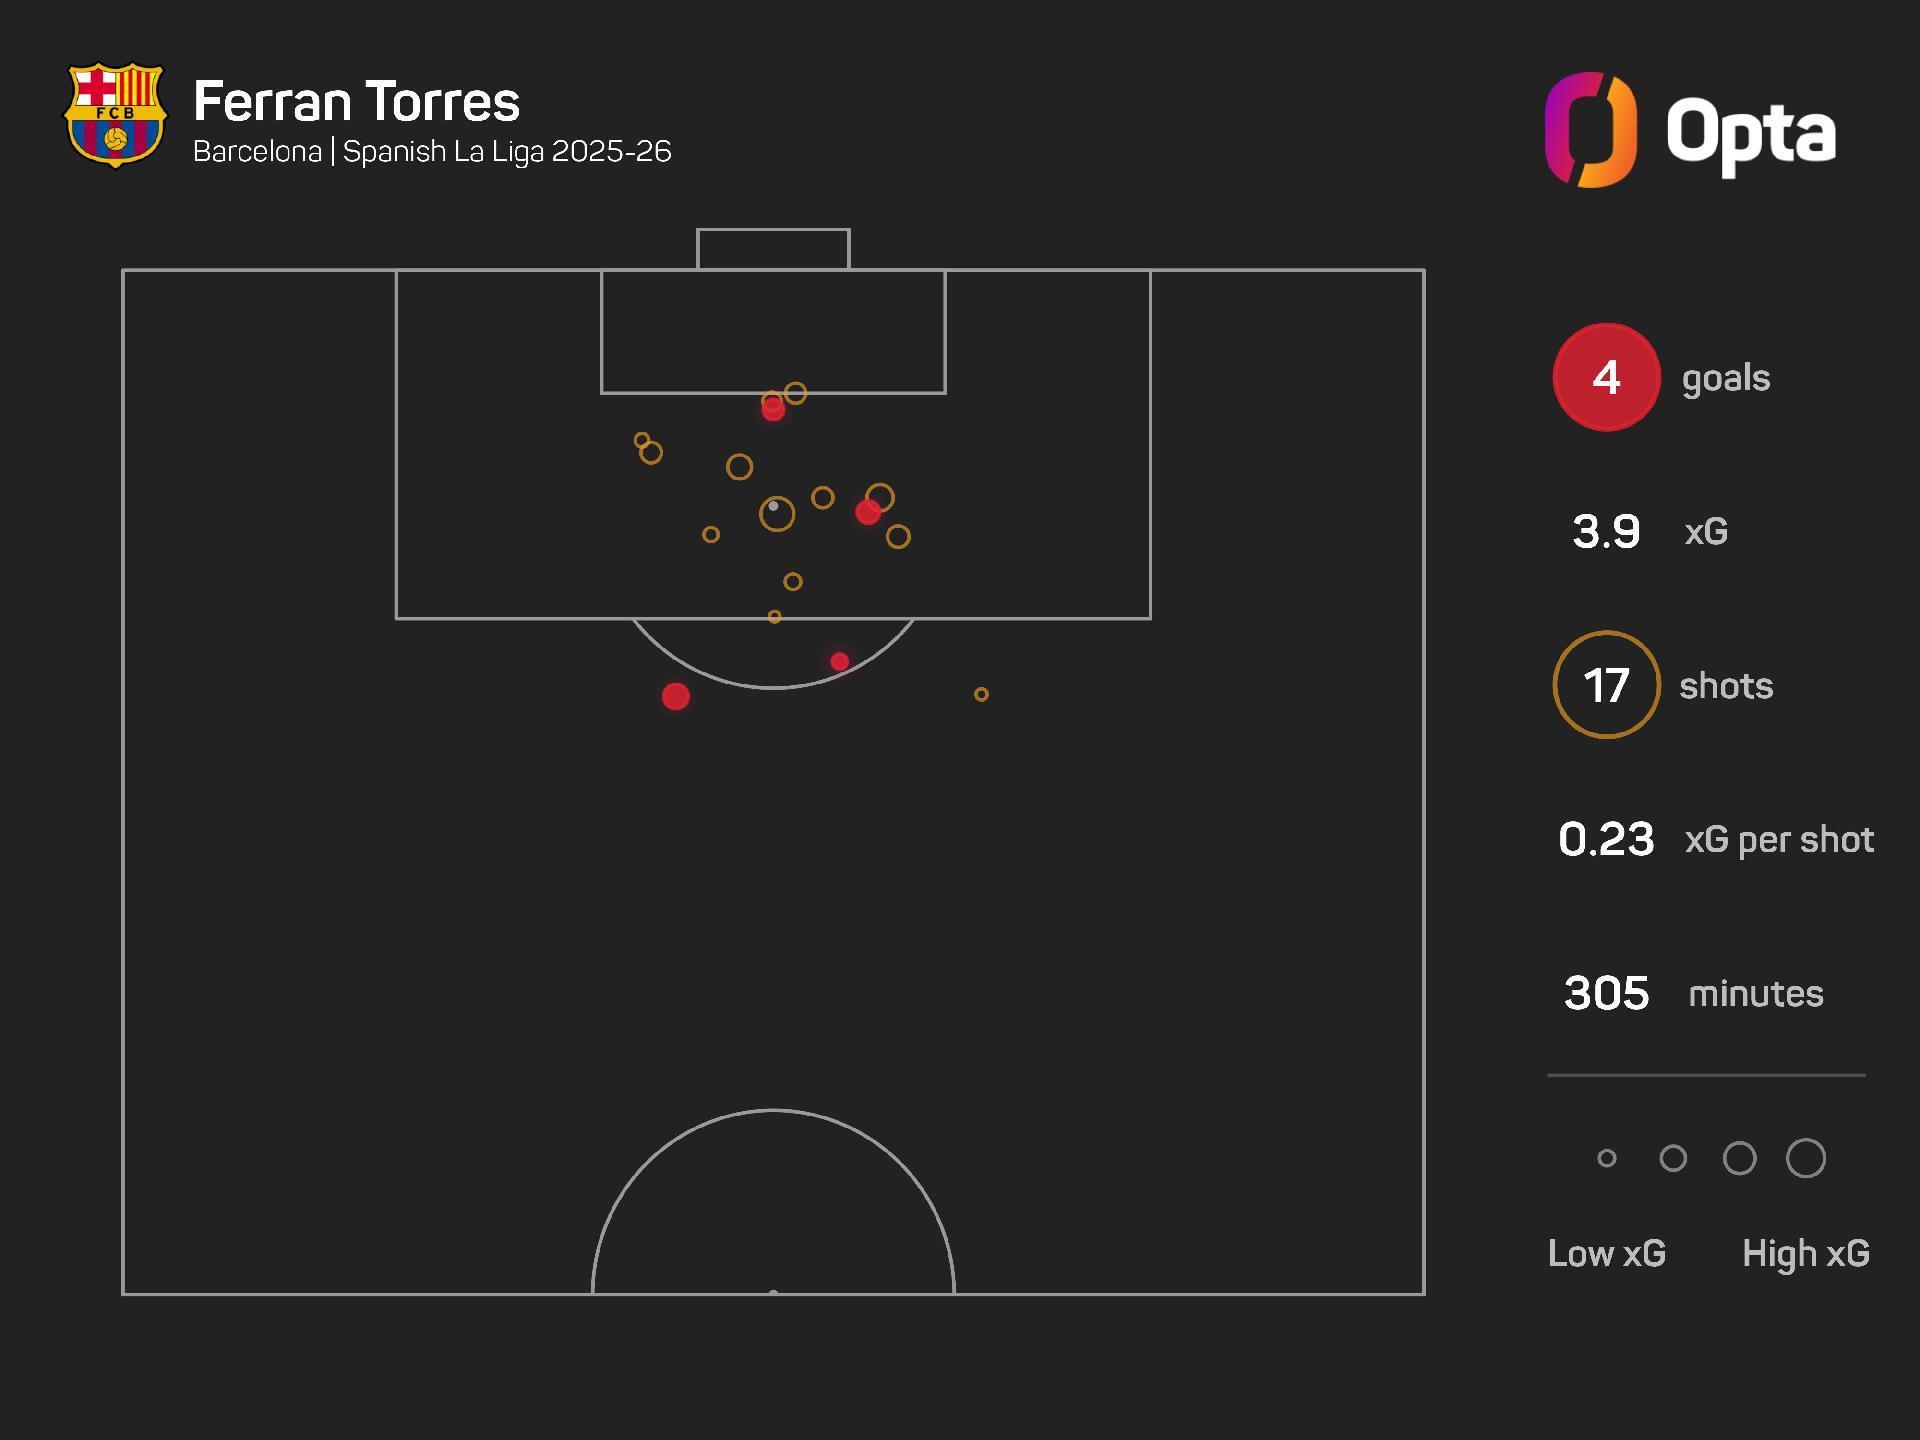Select the red goal marker outside the D left
This screenshot has width=1920, height=1440.
pos(676,697)
